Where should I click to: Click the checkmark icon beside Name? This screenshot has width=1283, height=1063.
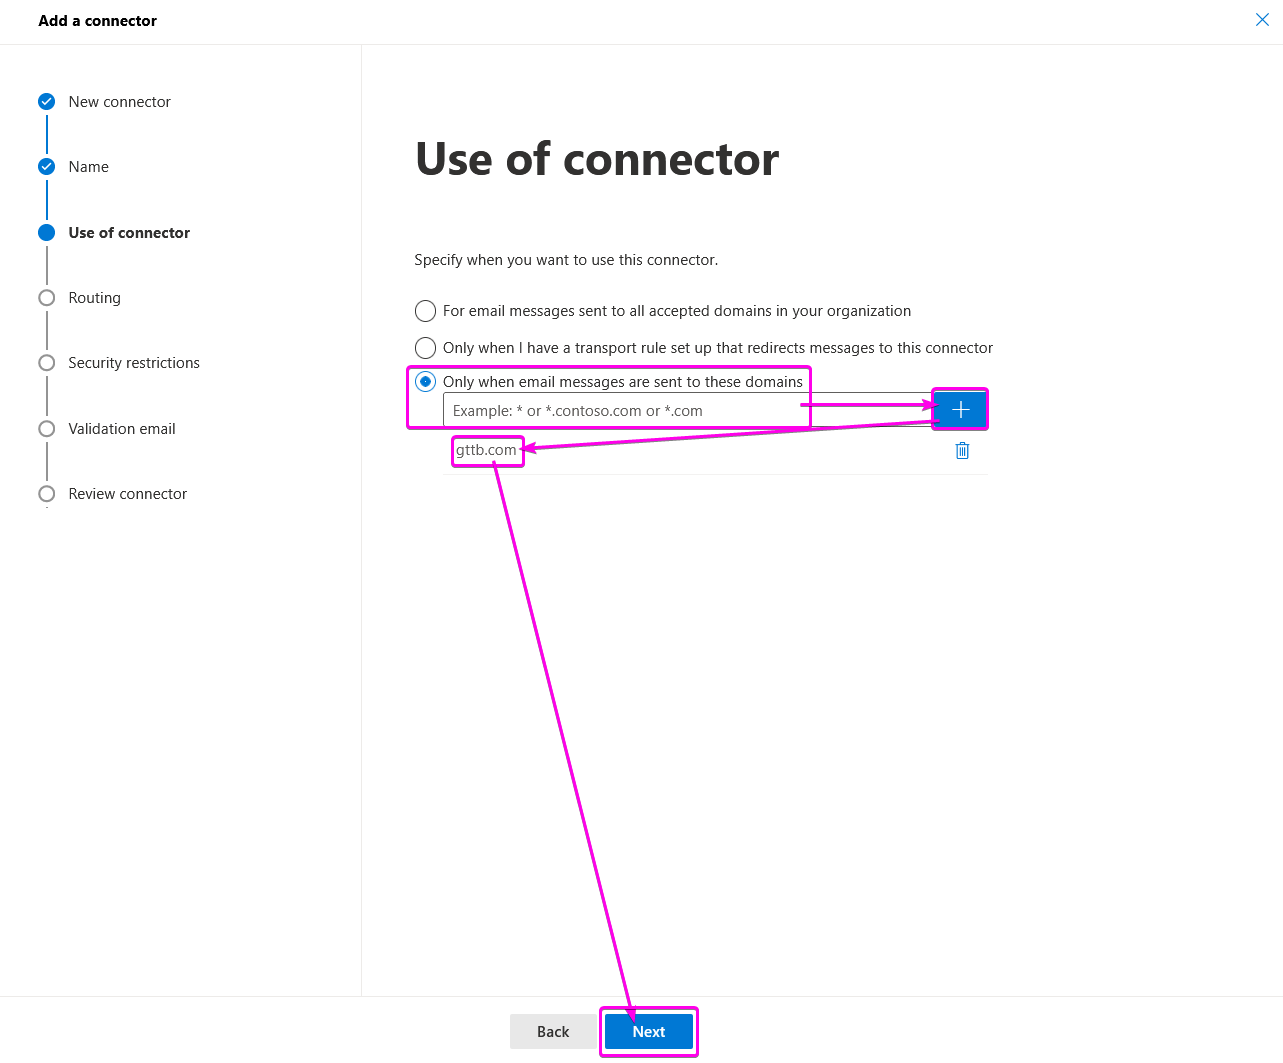pyautogui.click(x=46, y=166)
